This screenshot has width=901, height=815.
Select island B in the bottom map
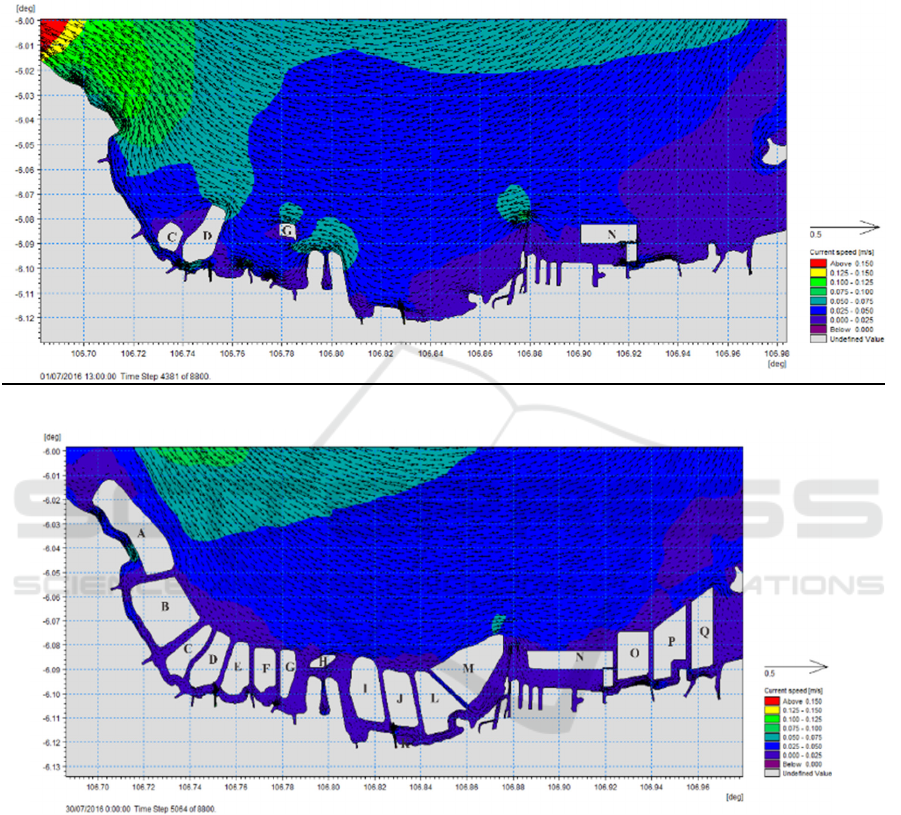[165, 606]
